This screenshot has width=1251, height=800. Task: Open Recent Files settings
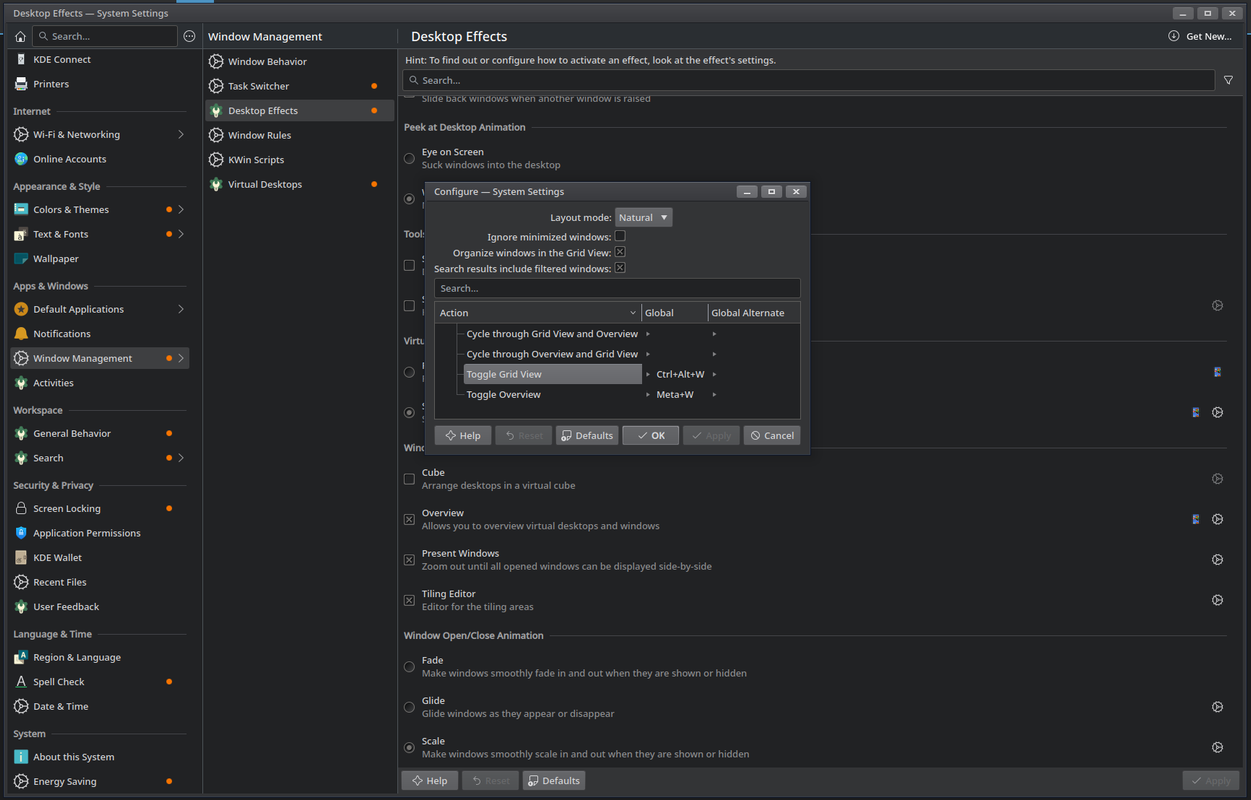pos(99,582)
